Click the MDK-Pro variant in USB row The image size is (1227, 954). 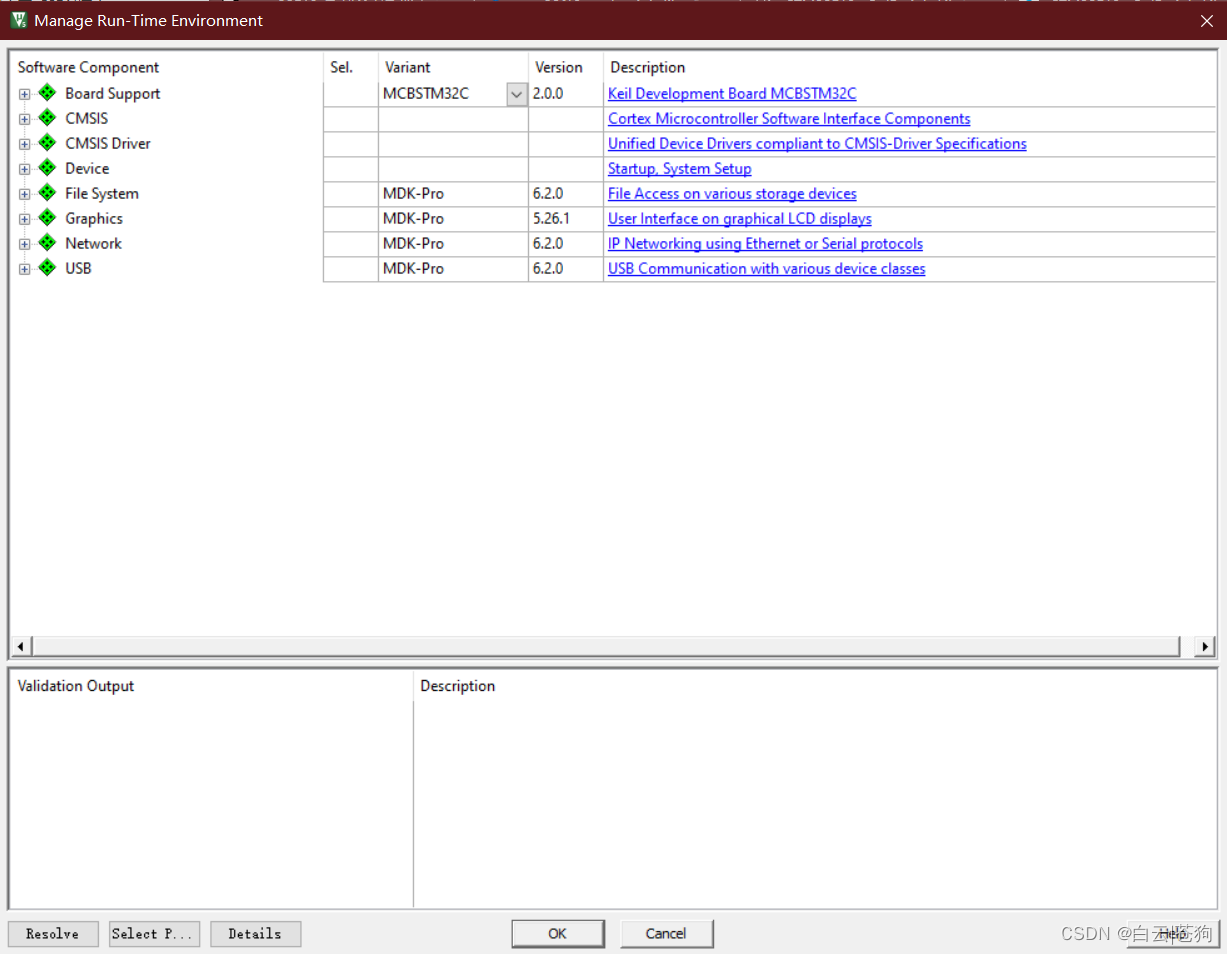[413, 269]
